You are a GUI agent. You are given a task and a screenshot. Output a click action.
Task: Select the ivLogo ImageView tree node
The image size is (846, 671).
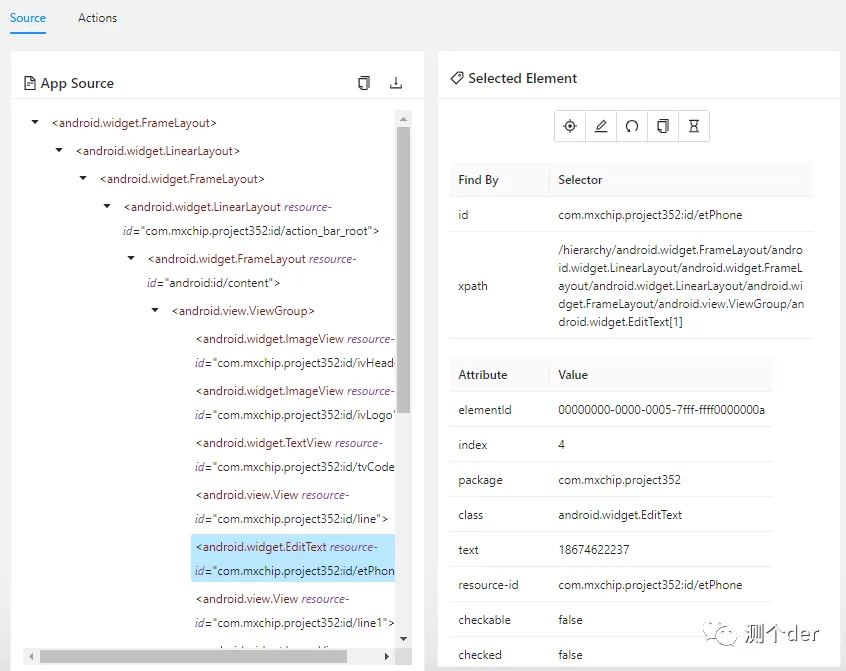pyautogui.click(x=294, y=403)
